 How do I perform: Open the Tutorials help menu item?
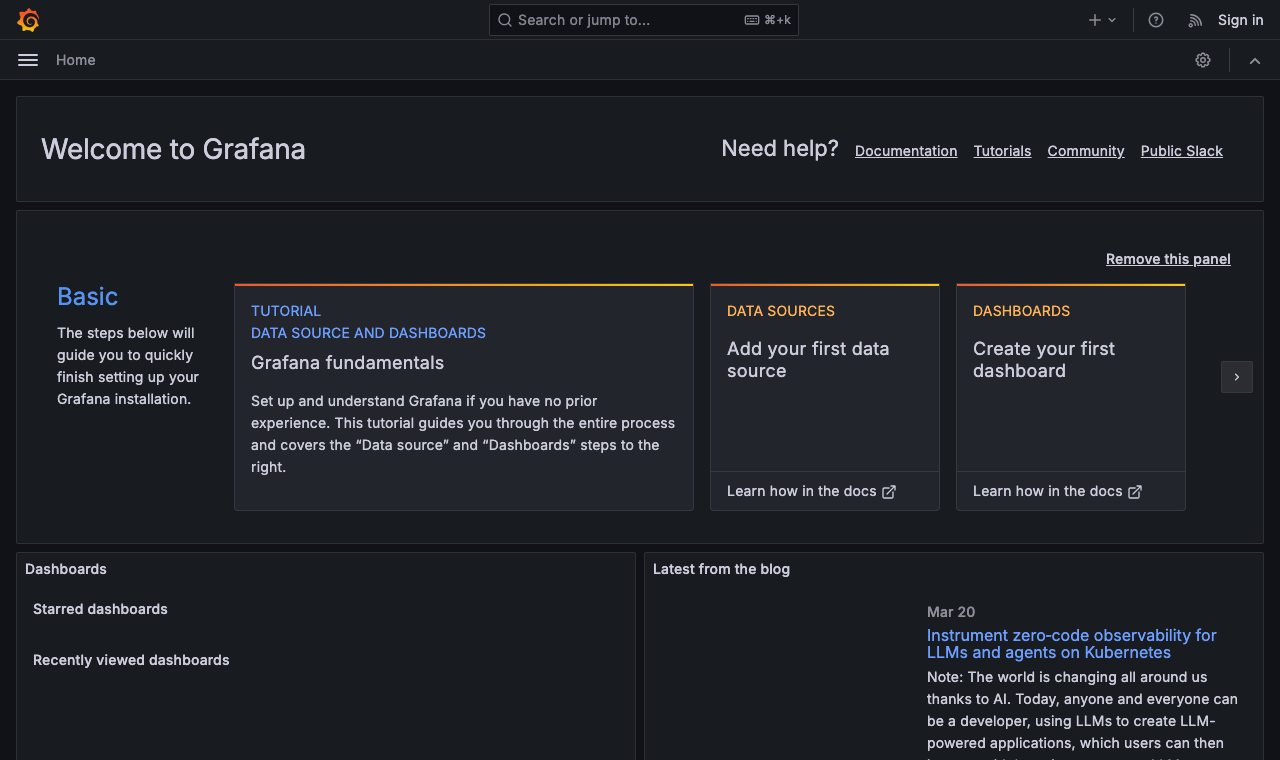coord(1002,151)
